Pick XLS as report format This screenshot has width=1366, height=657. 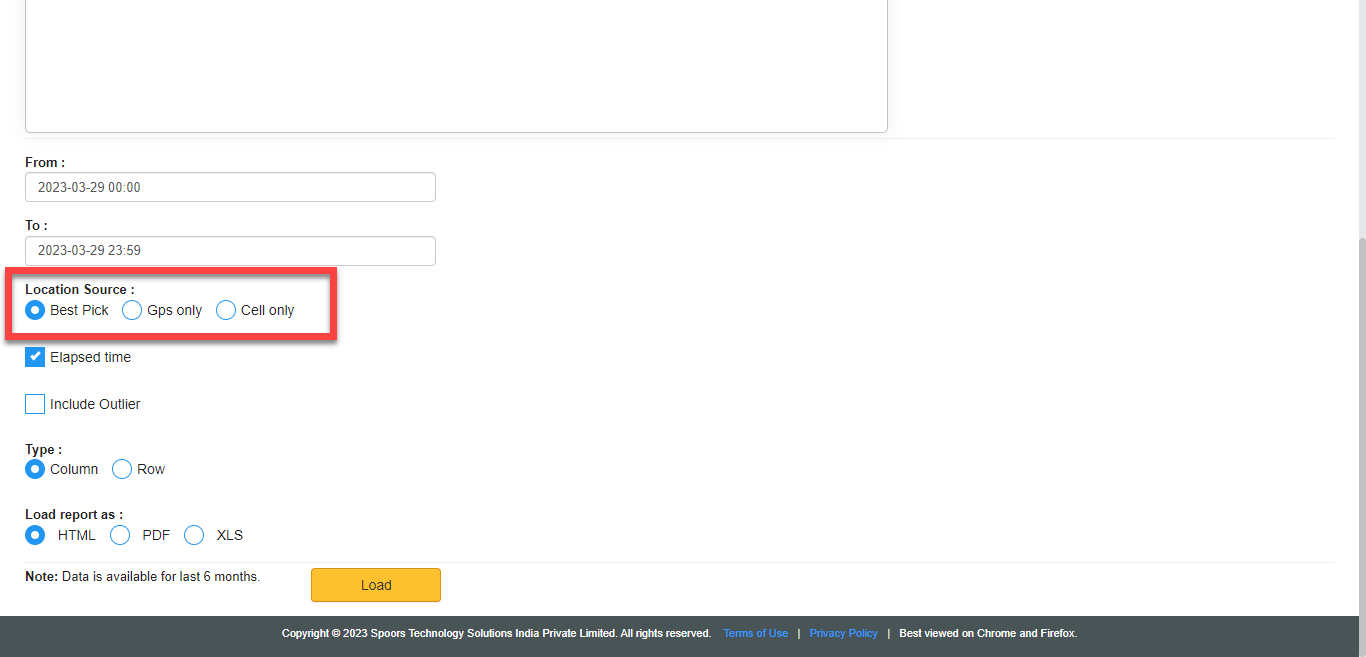(194, 535)
